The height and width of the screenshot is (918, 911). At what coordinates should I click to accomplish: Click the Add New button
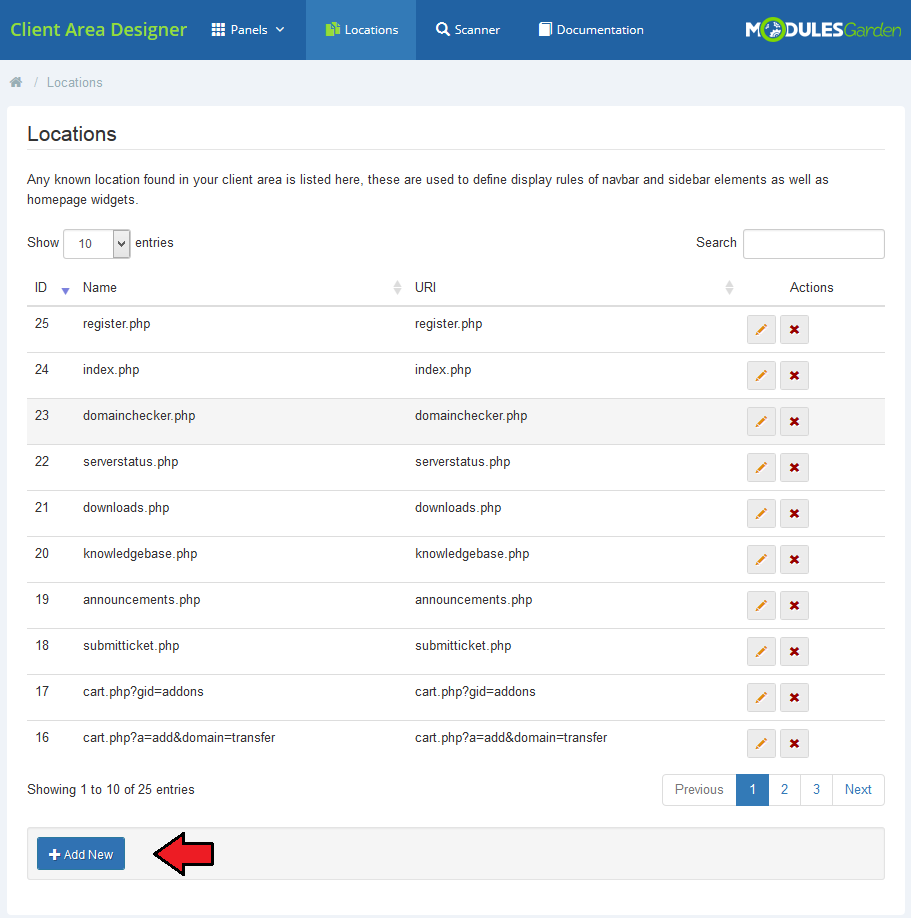coord(81,854)
